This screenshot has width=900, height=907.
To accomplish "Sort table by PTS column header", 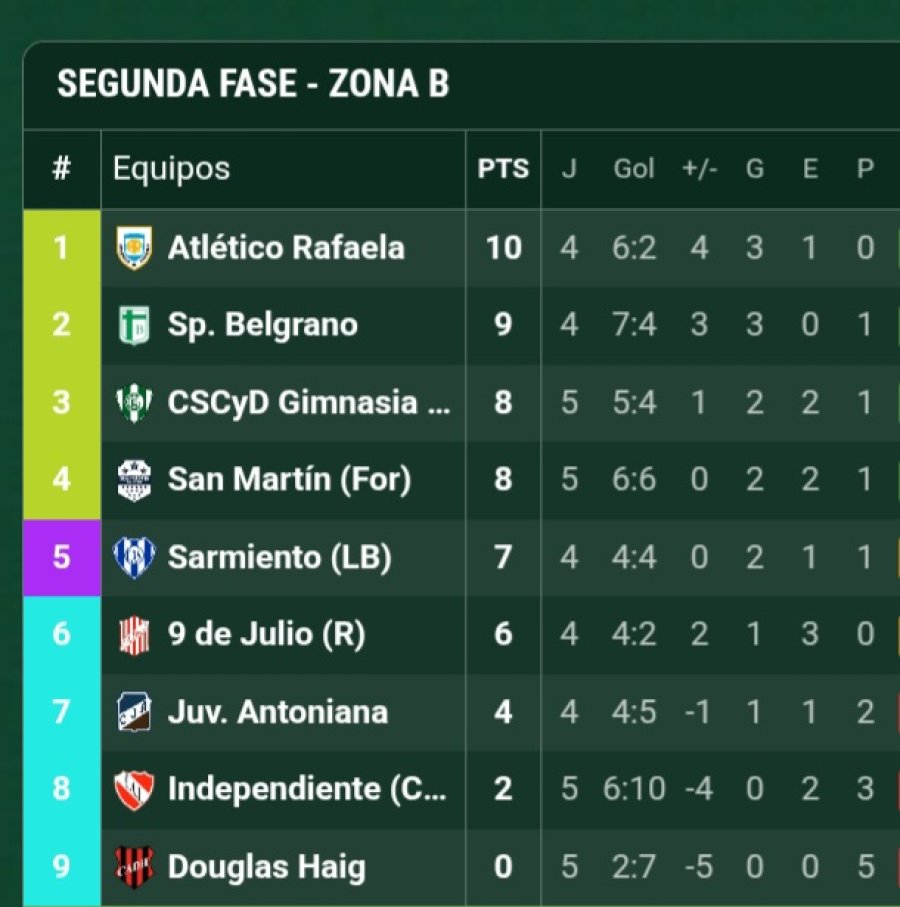I will [x=503, y=169].
